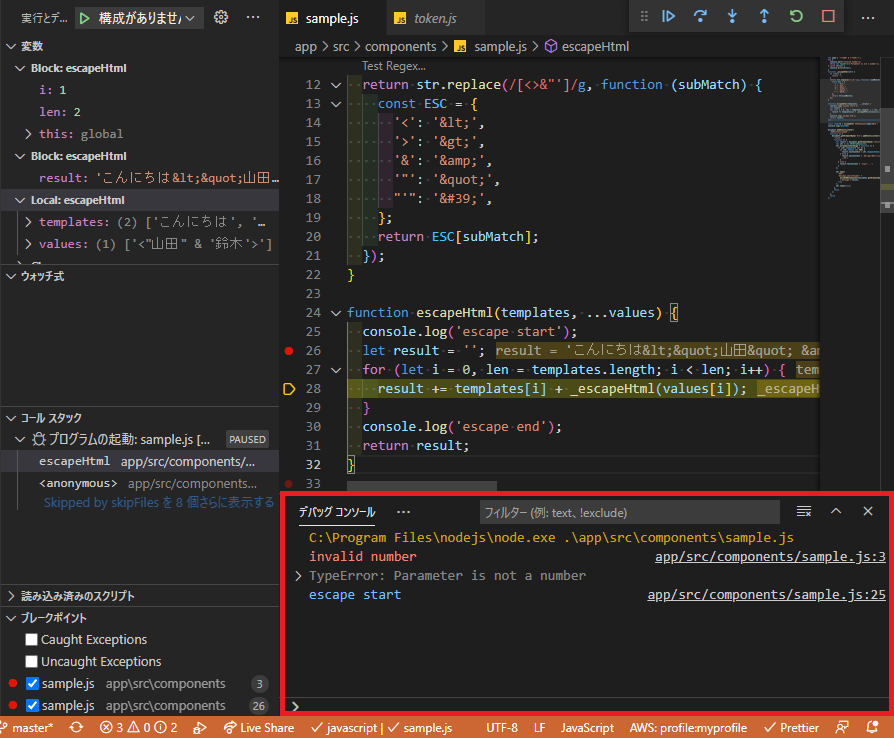Image resolution: width=894 pixels, height=738 pixels.
Task: Continue execution in the debug toolbar
Action: point(668,17)
